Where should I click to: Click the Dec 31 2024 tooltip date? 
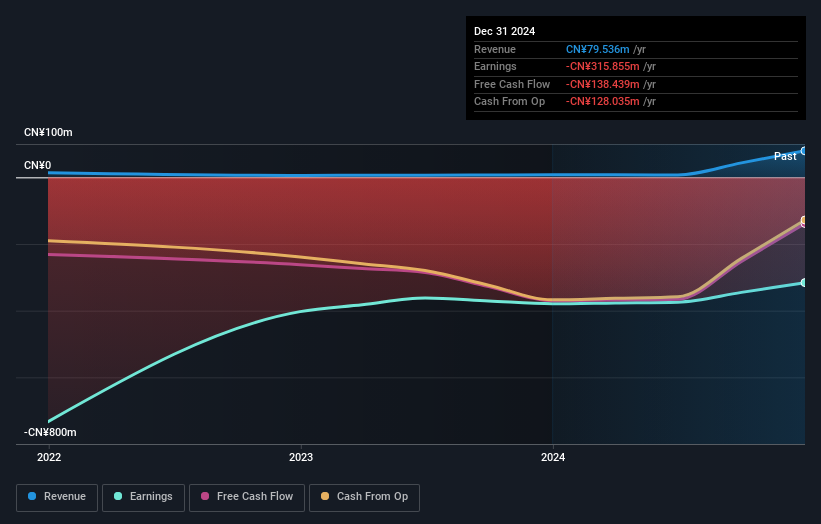504,31
